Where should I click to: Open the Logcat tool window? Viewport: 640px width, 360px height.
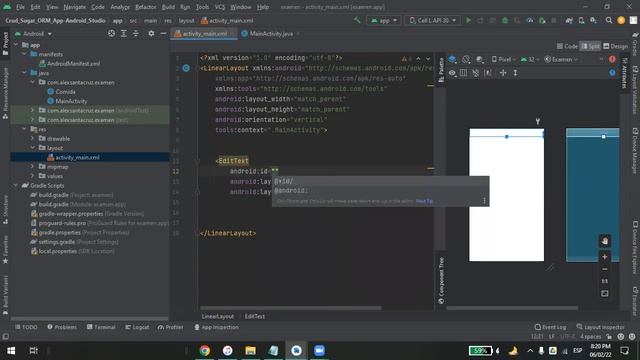pos(137,327)
